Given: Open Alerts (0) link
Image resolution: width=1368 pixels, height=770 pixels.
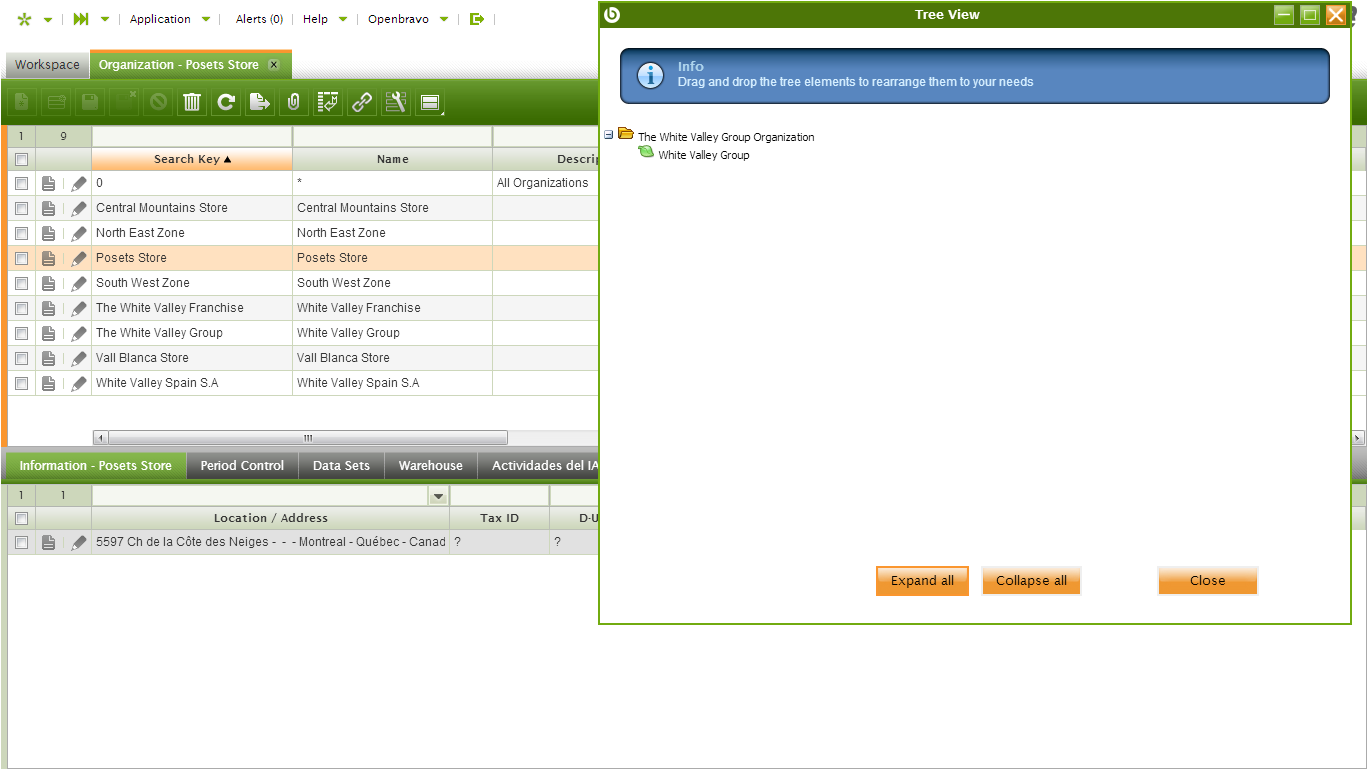Looking at the screenshot, I should (259, 19).
